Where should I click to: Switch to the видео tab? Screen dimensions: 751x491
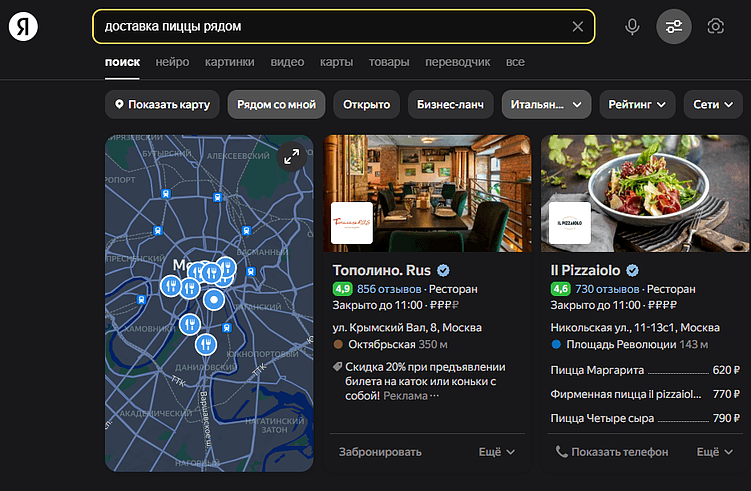[287, 62]
